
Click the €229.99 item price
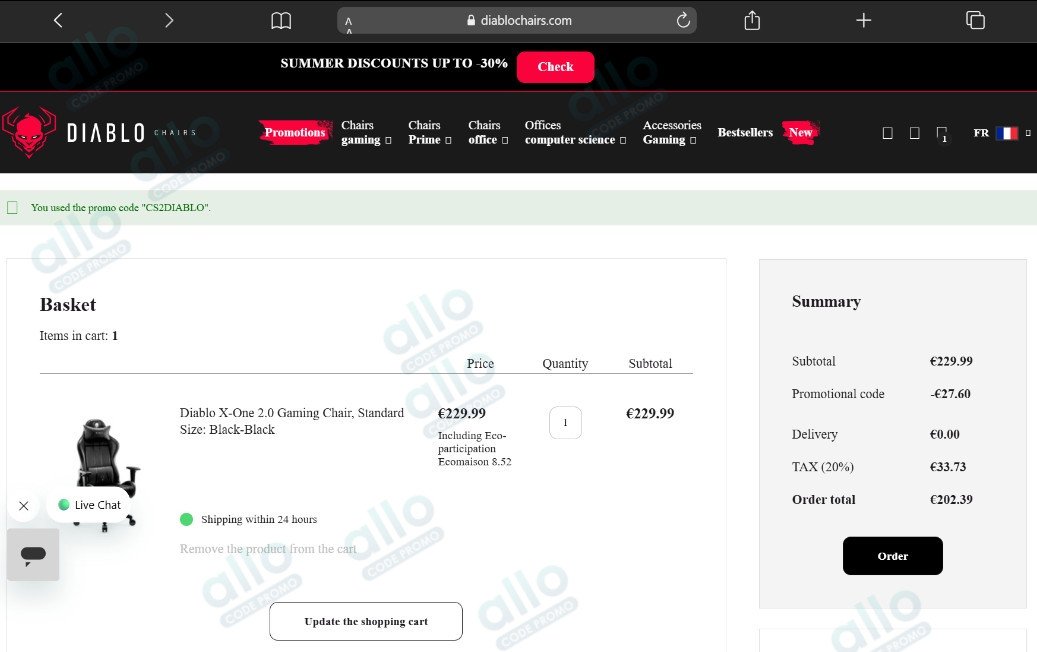click(x=462, y=413)
